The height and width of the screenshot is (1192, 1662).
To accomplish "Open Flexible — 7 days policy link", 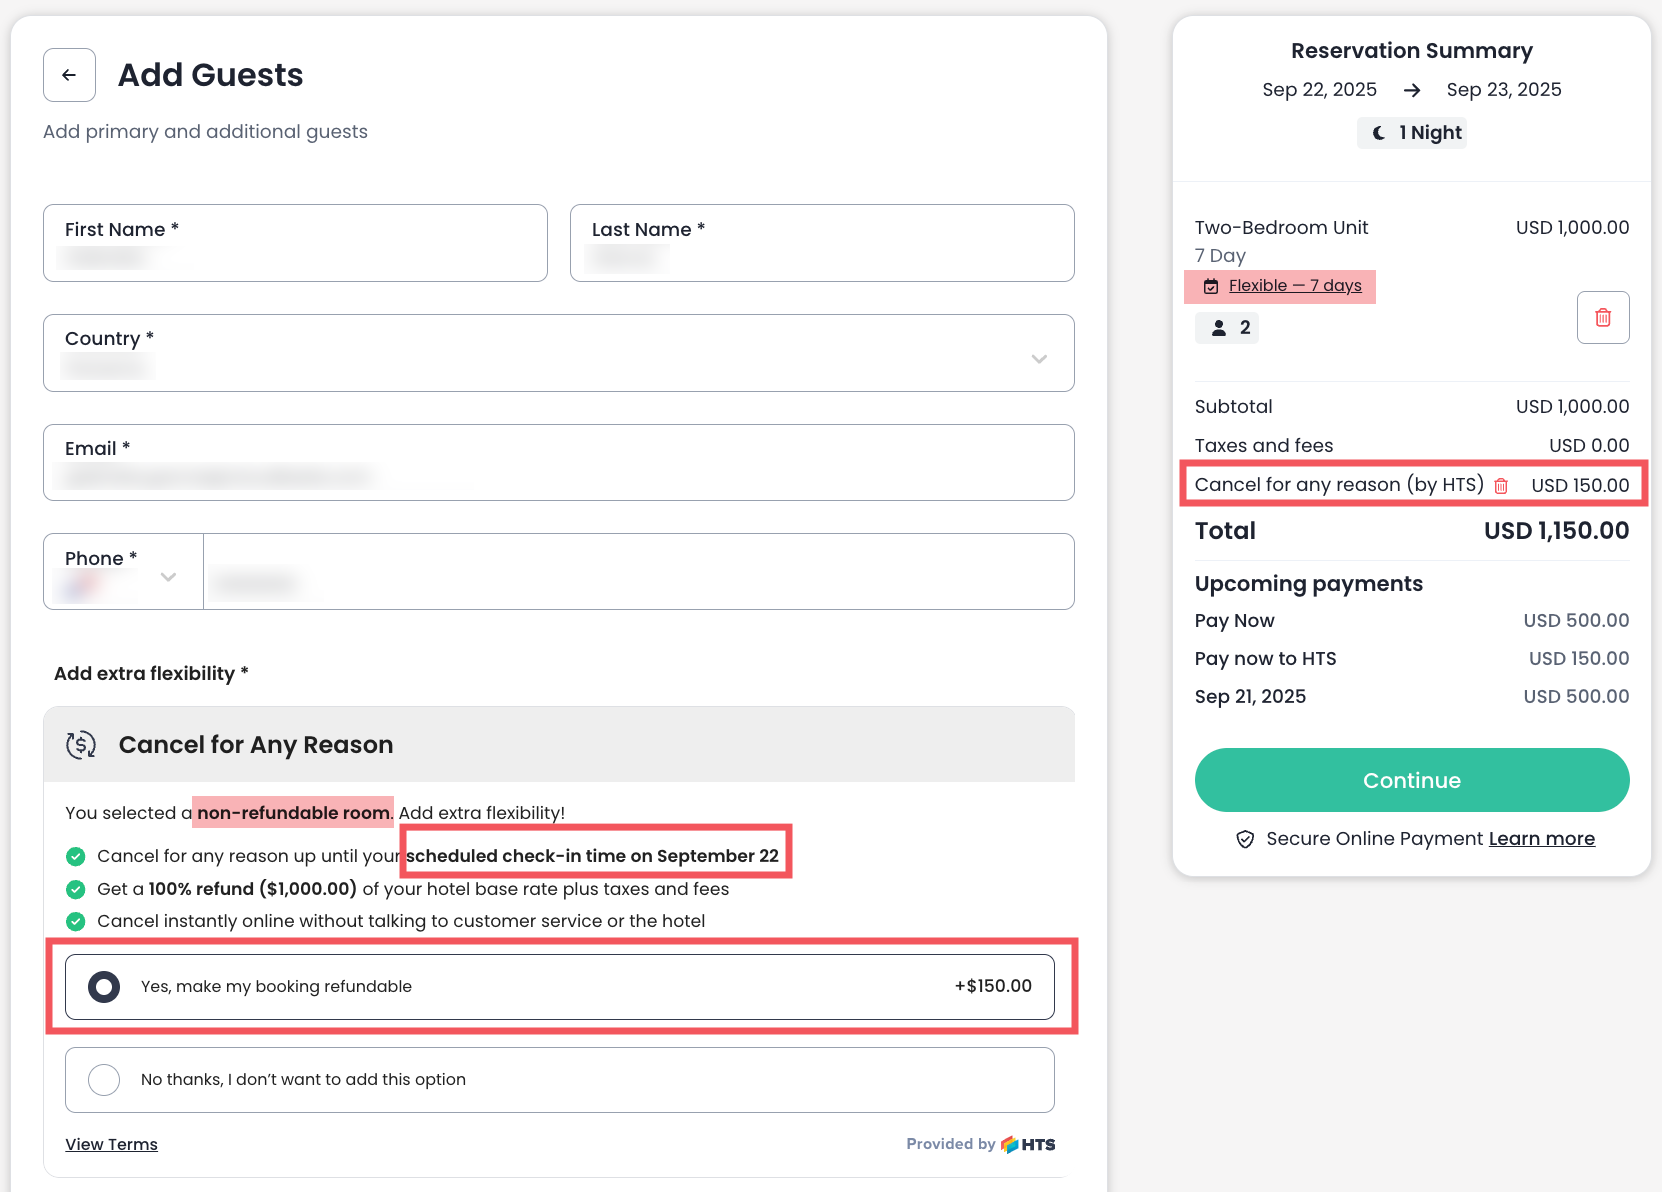I will pos(1294,286).
